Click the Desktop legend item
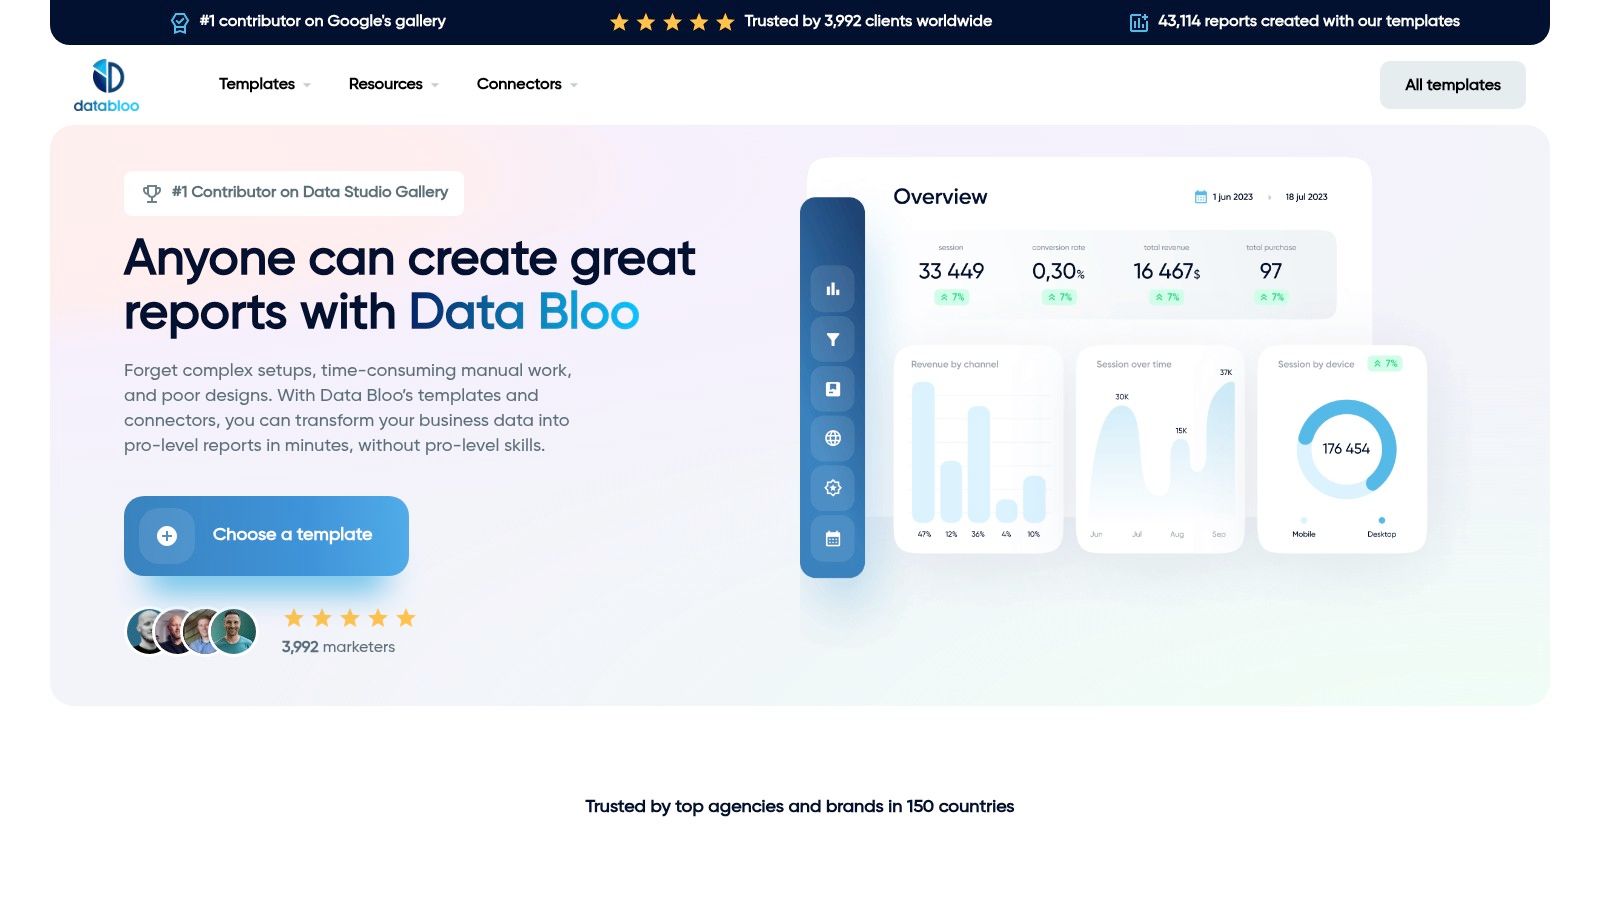 (x=1381, y=528)
